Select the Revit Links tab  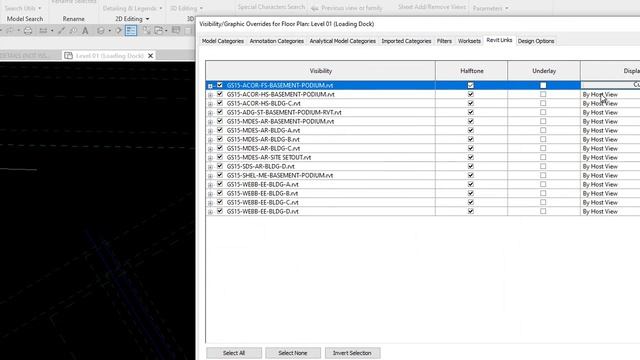pyautogui.click(x=499, y=40)
